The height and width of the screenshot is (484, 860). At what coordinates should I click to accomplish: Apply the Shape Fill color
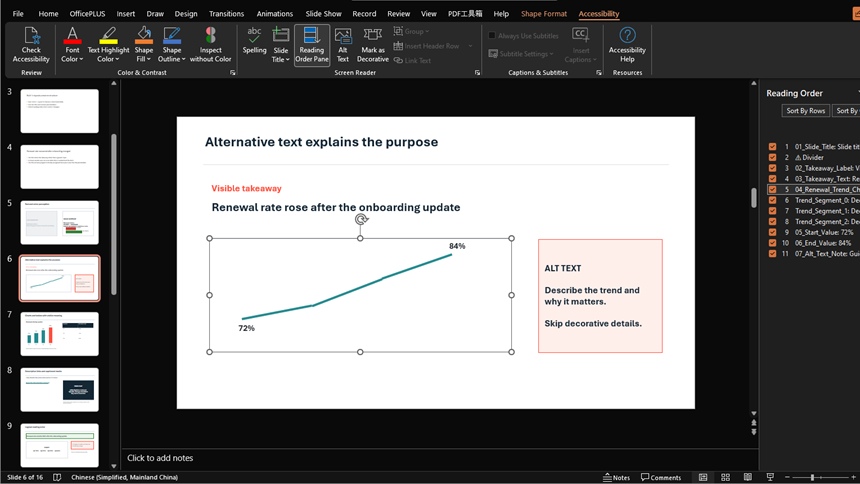144,36
